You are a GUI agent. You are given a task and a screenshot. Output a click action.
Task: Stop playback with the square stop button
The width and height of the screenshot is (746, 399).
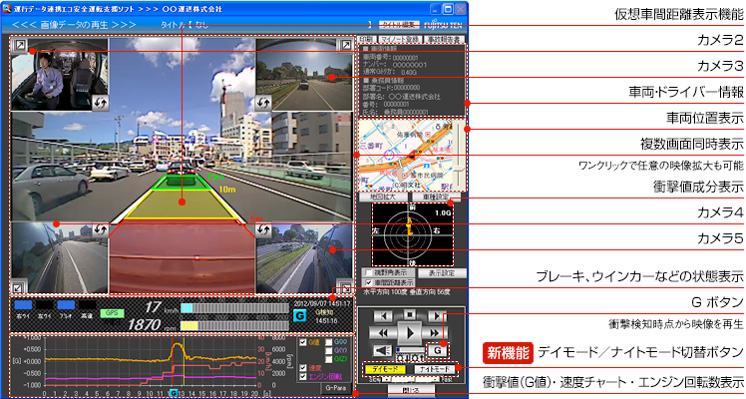[410, 315]
